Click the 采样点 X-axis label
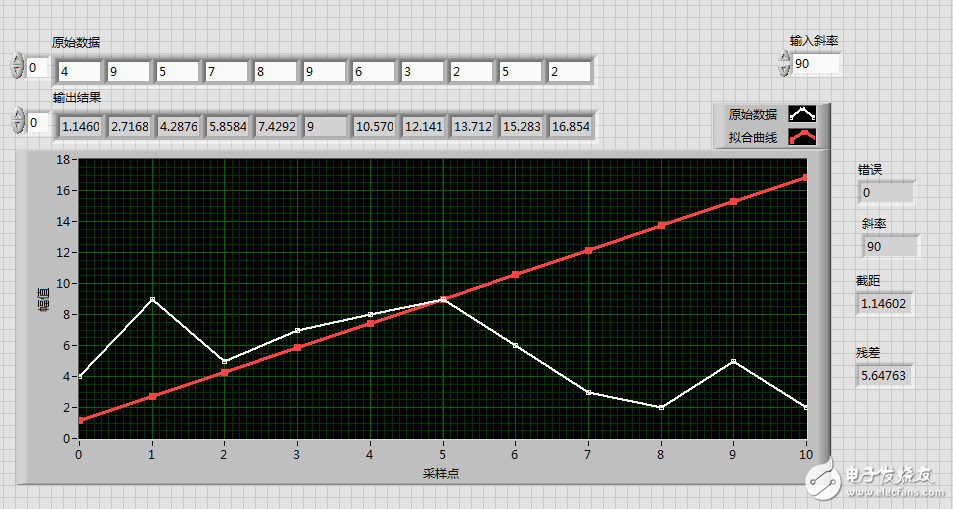 [441, 473]
